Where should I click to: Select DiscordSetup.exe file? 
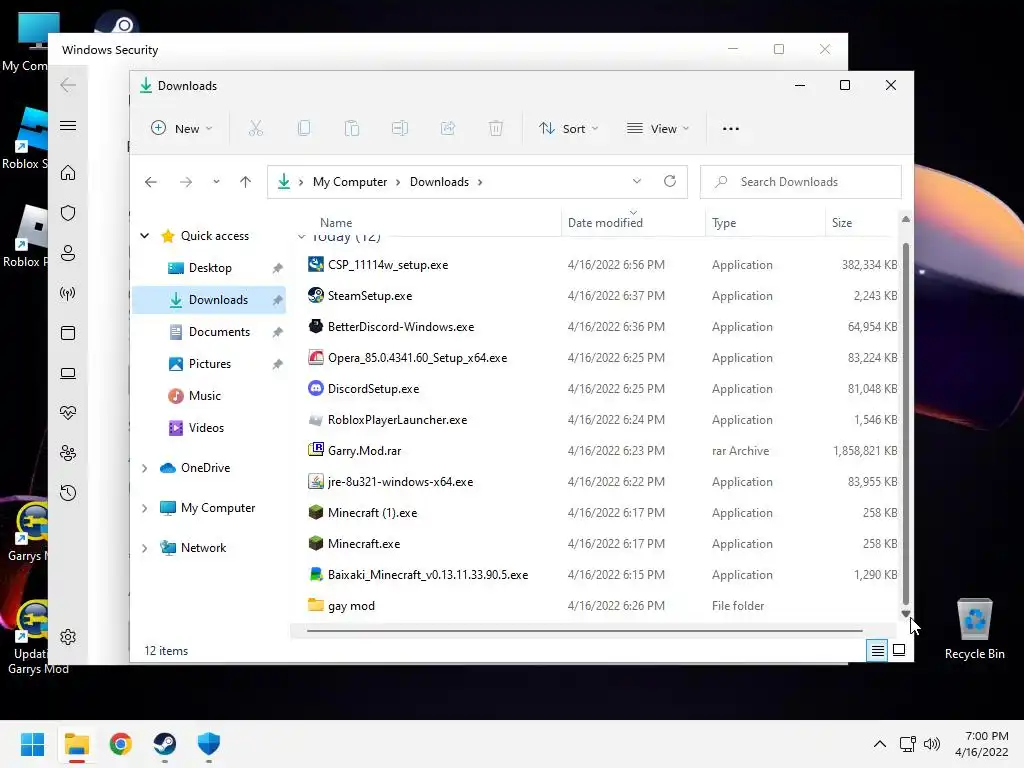(374, 389)
